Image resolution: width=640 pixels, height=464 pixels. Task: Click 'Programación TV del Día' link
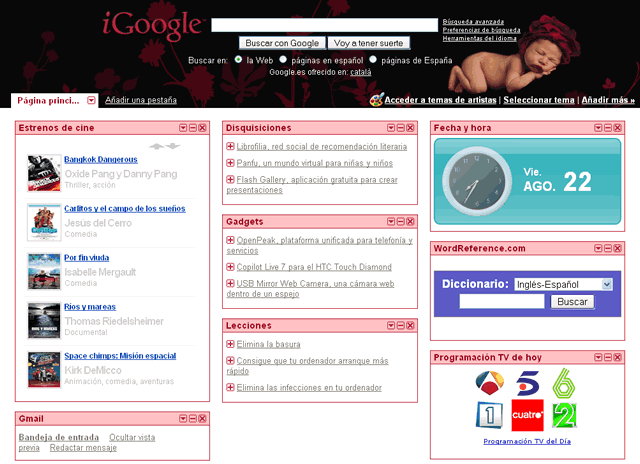pyautogui.click(x=527, y=441)
